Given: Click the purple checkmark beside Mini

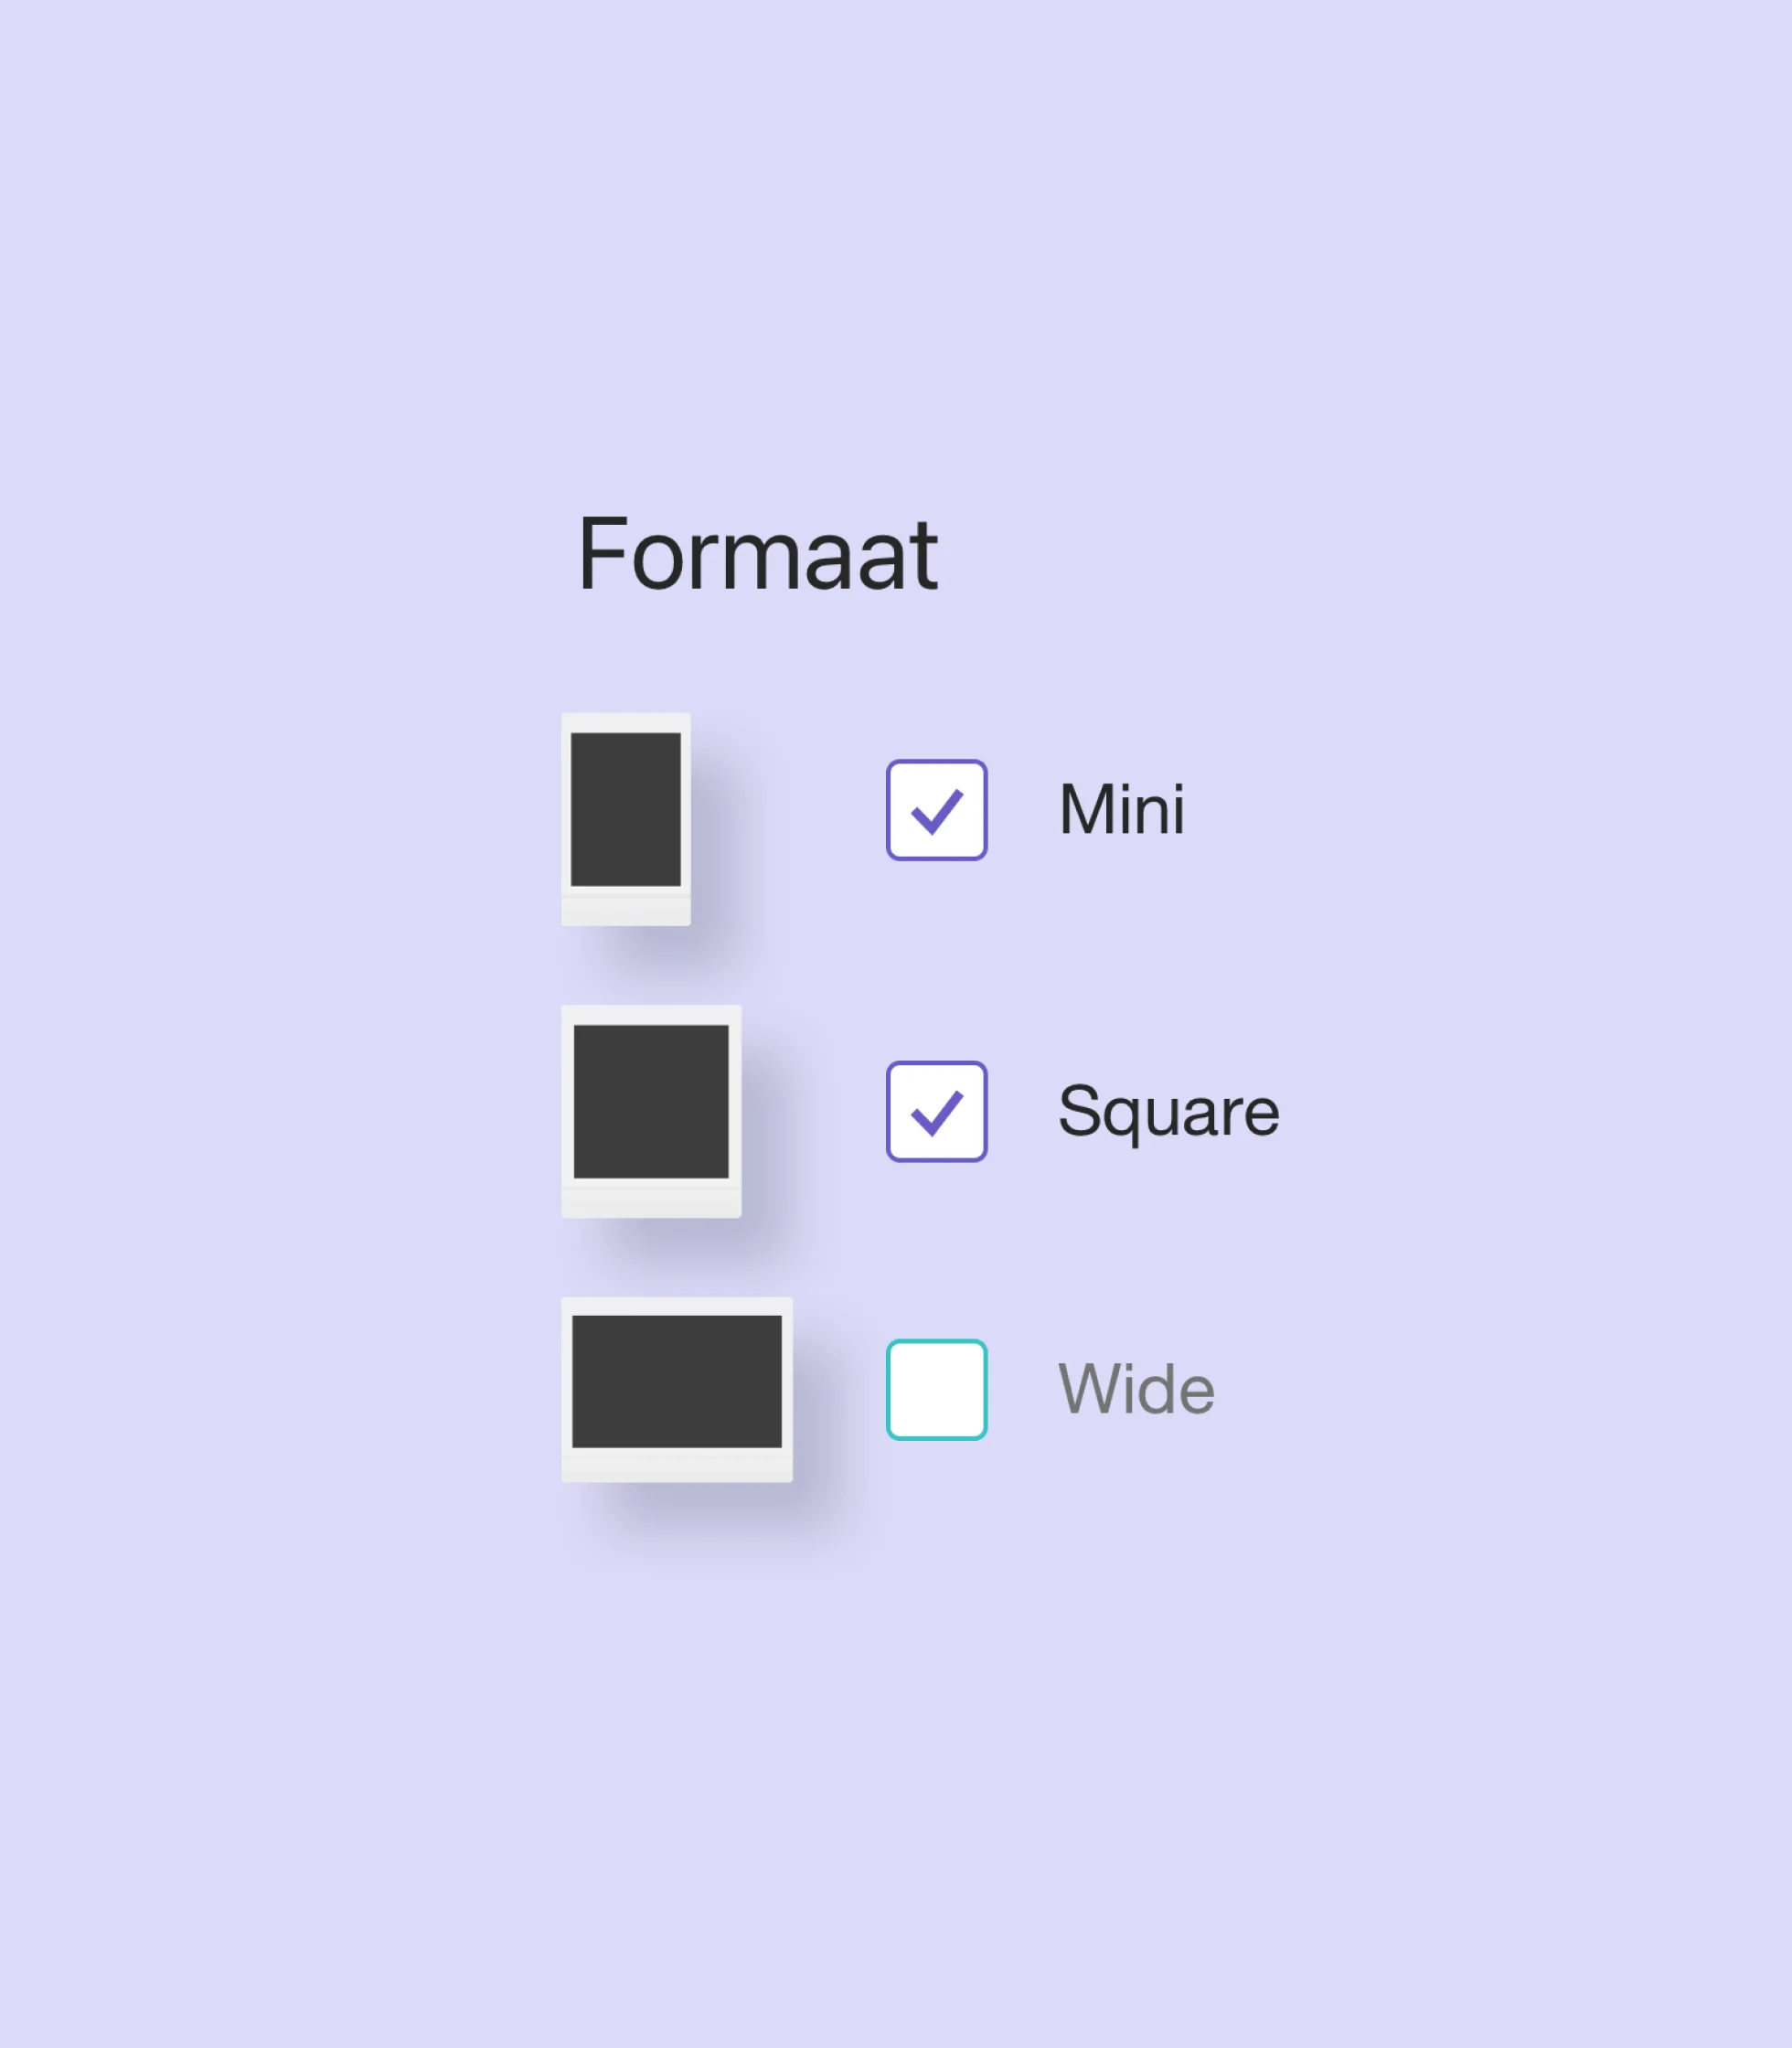Looking at the screenshot, I should point(937,812).
